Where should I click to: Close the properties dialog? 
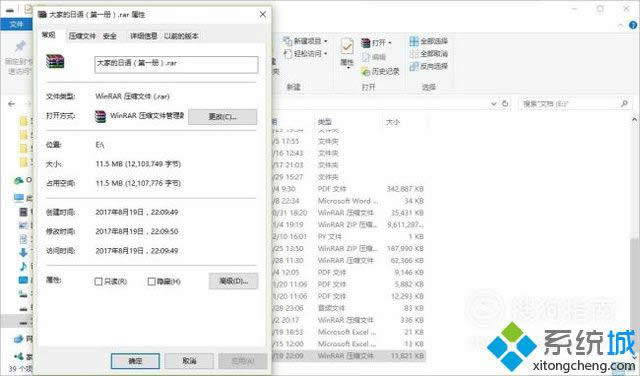pos(263,15)
